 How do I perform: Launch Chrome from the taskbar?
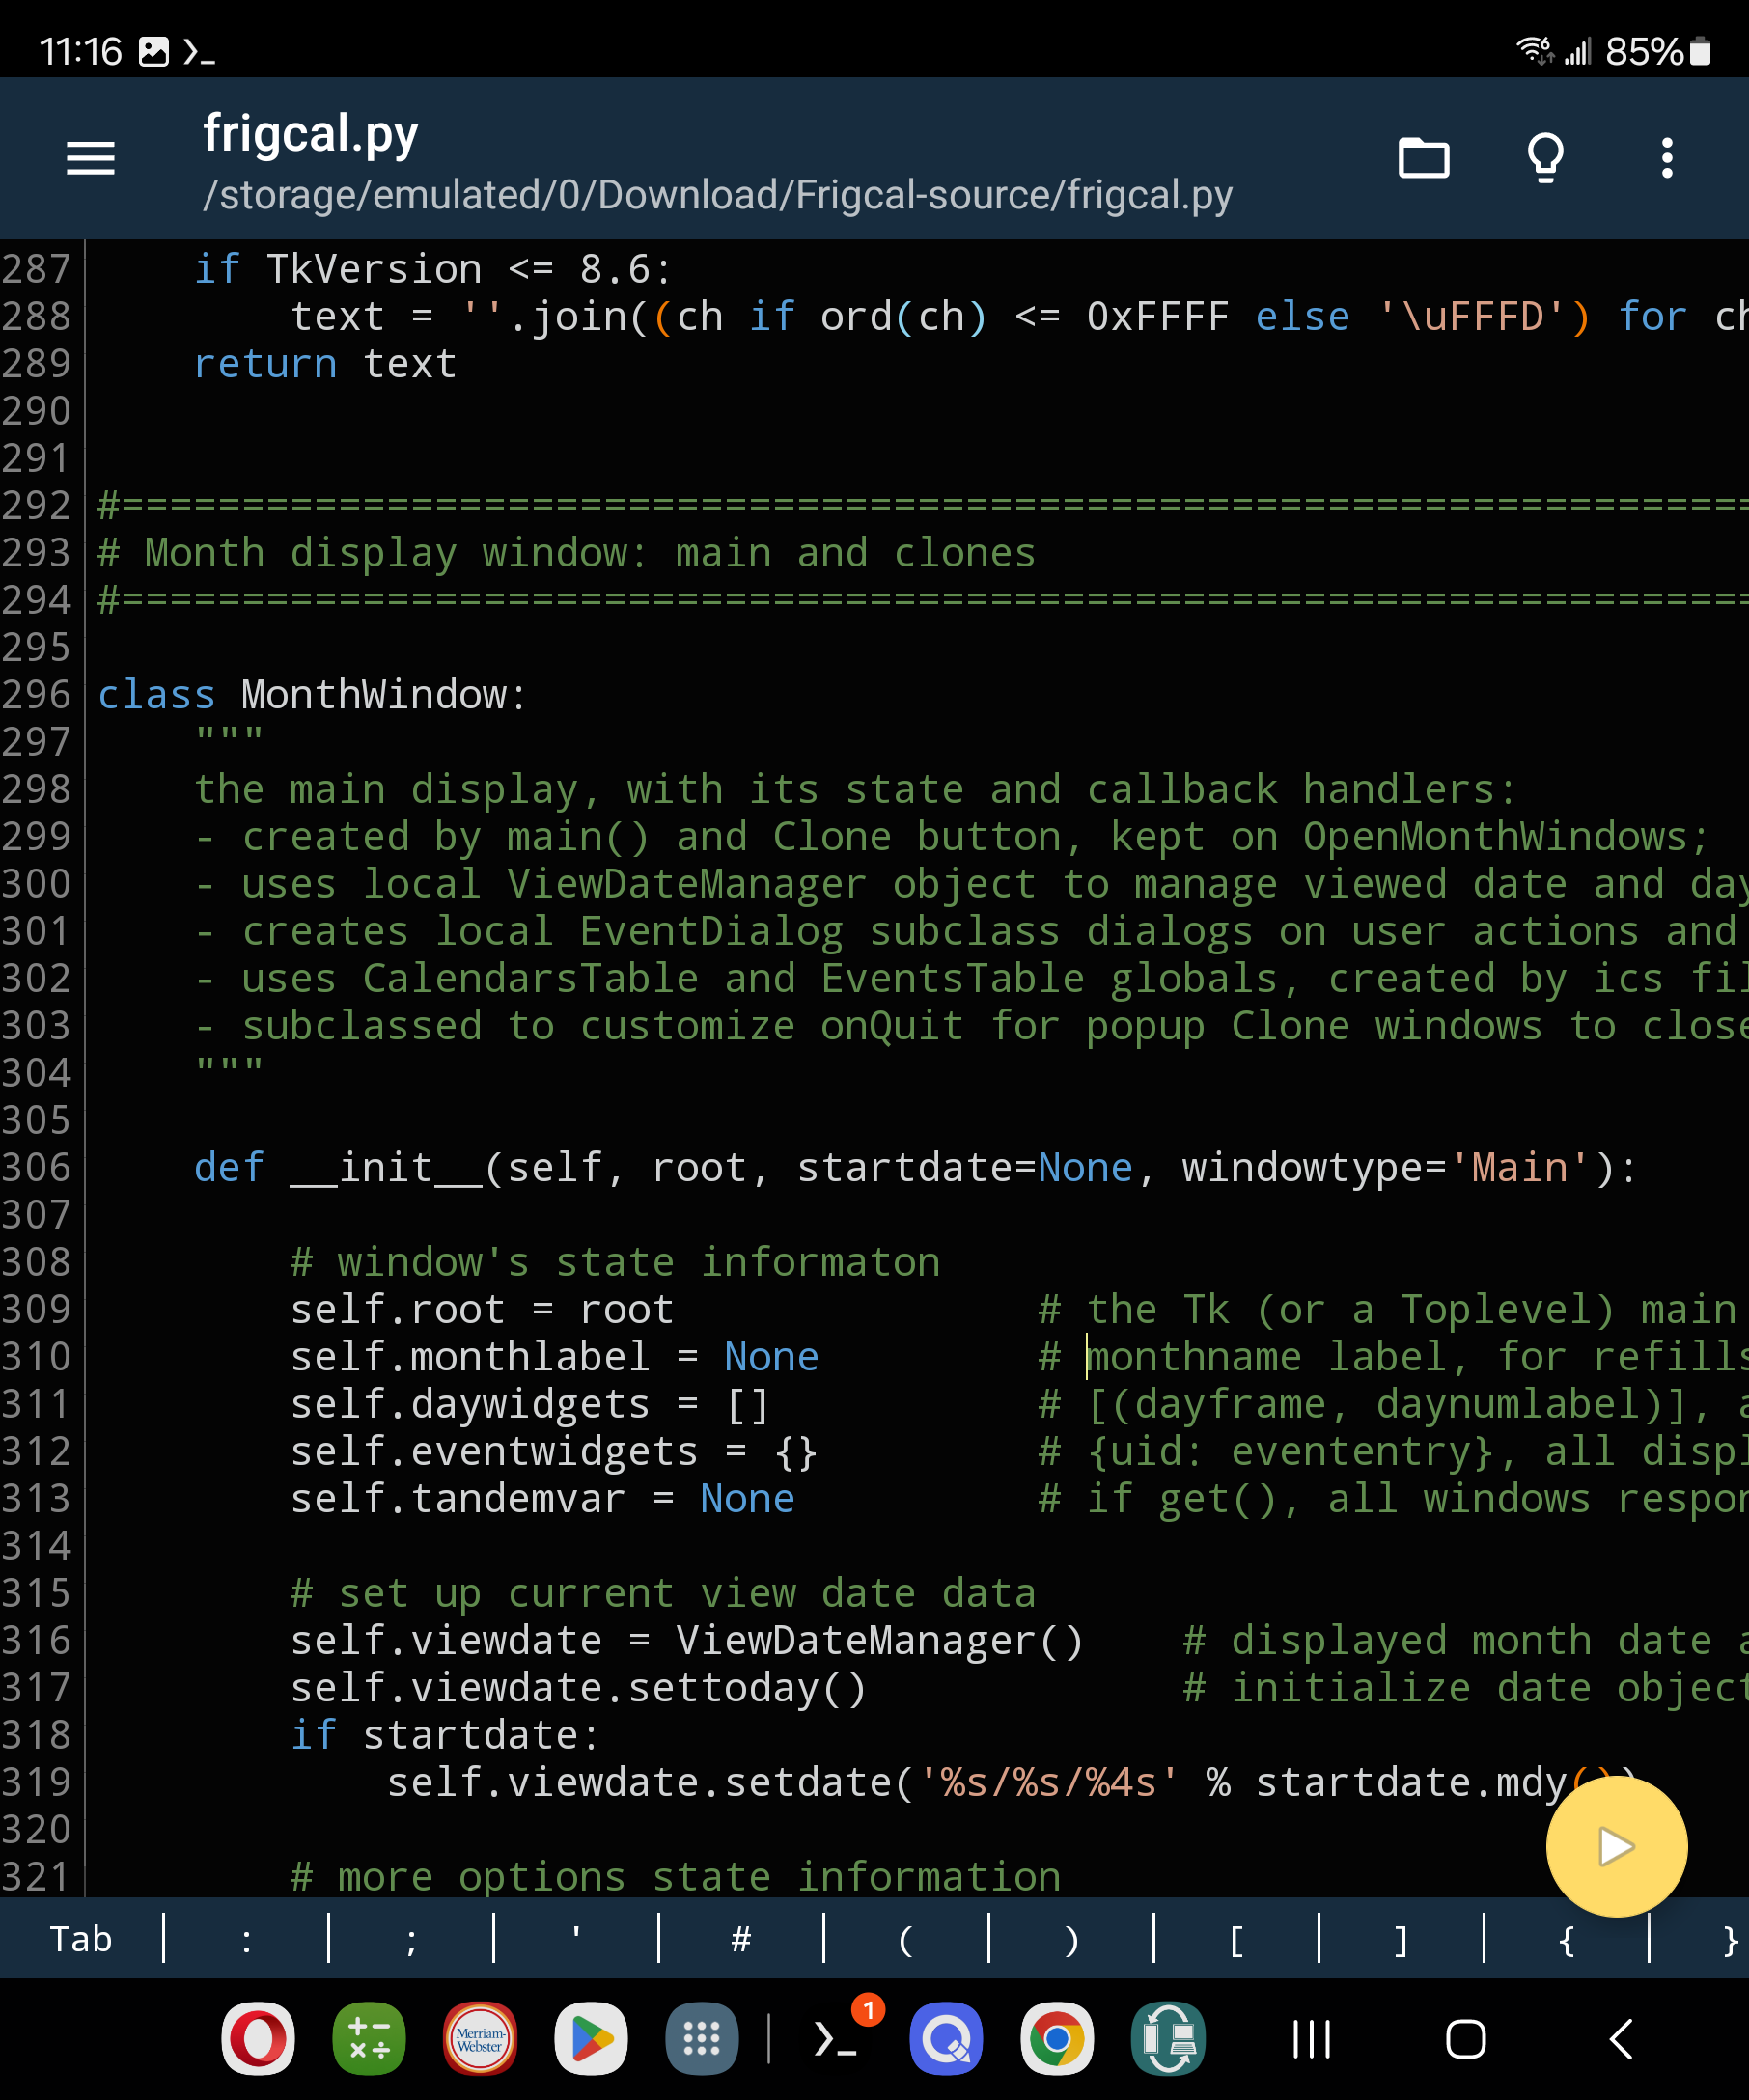tap(1056, 2039)
